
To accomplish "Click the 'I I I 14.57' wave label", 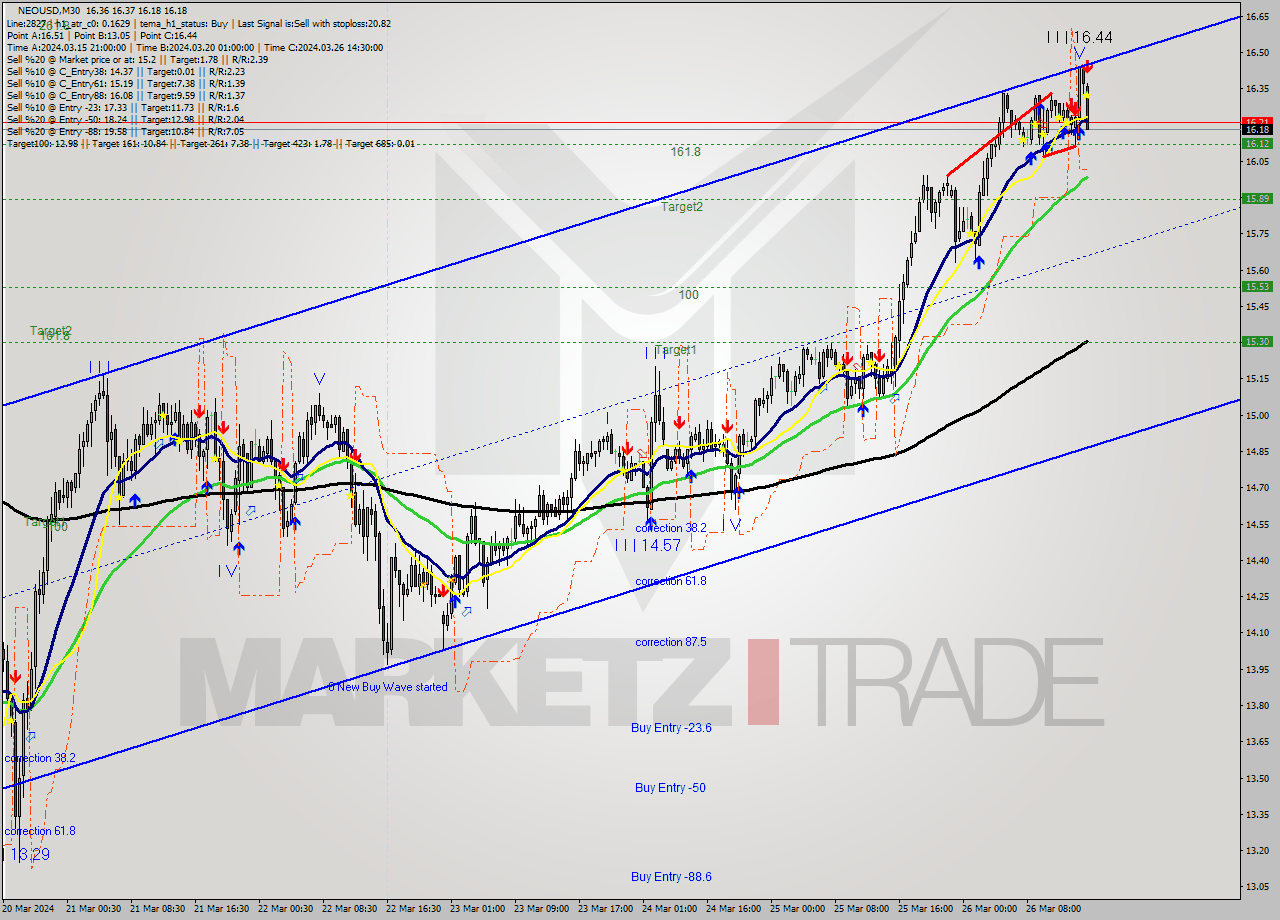I will tap(648, 545).
